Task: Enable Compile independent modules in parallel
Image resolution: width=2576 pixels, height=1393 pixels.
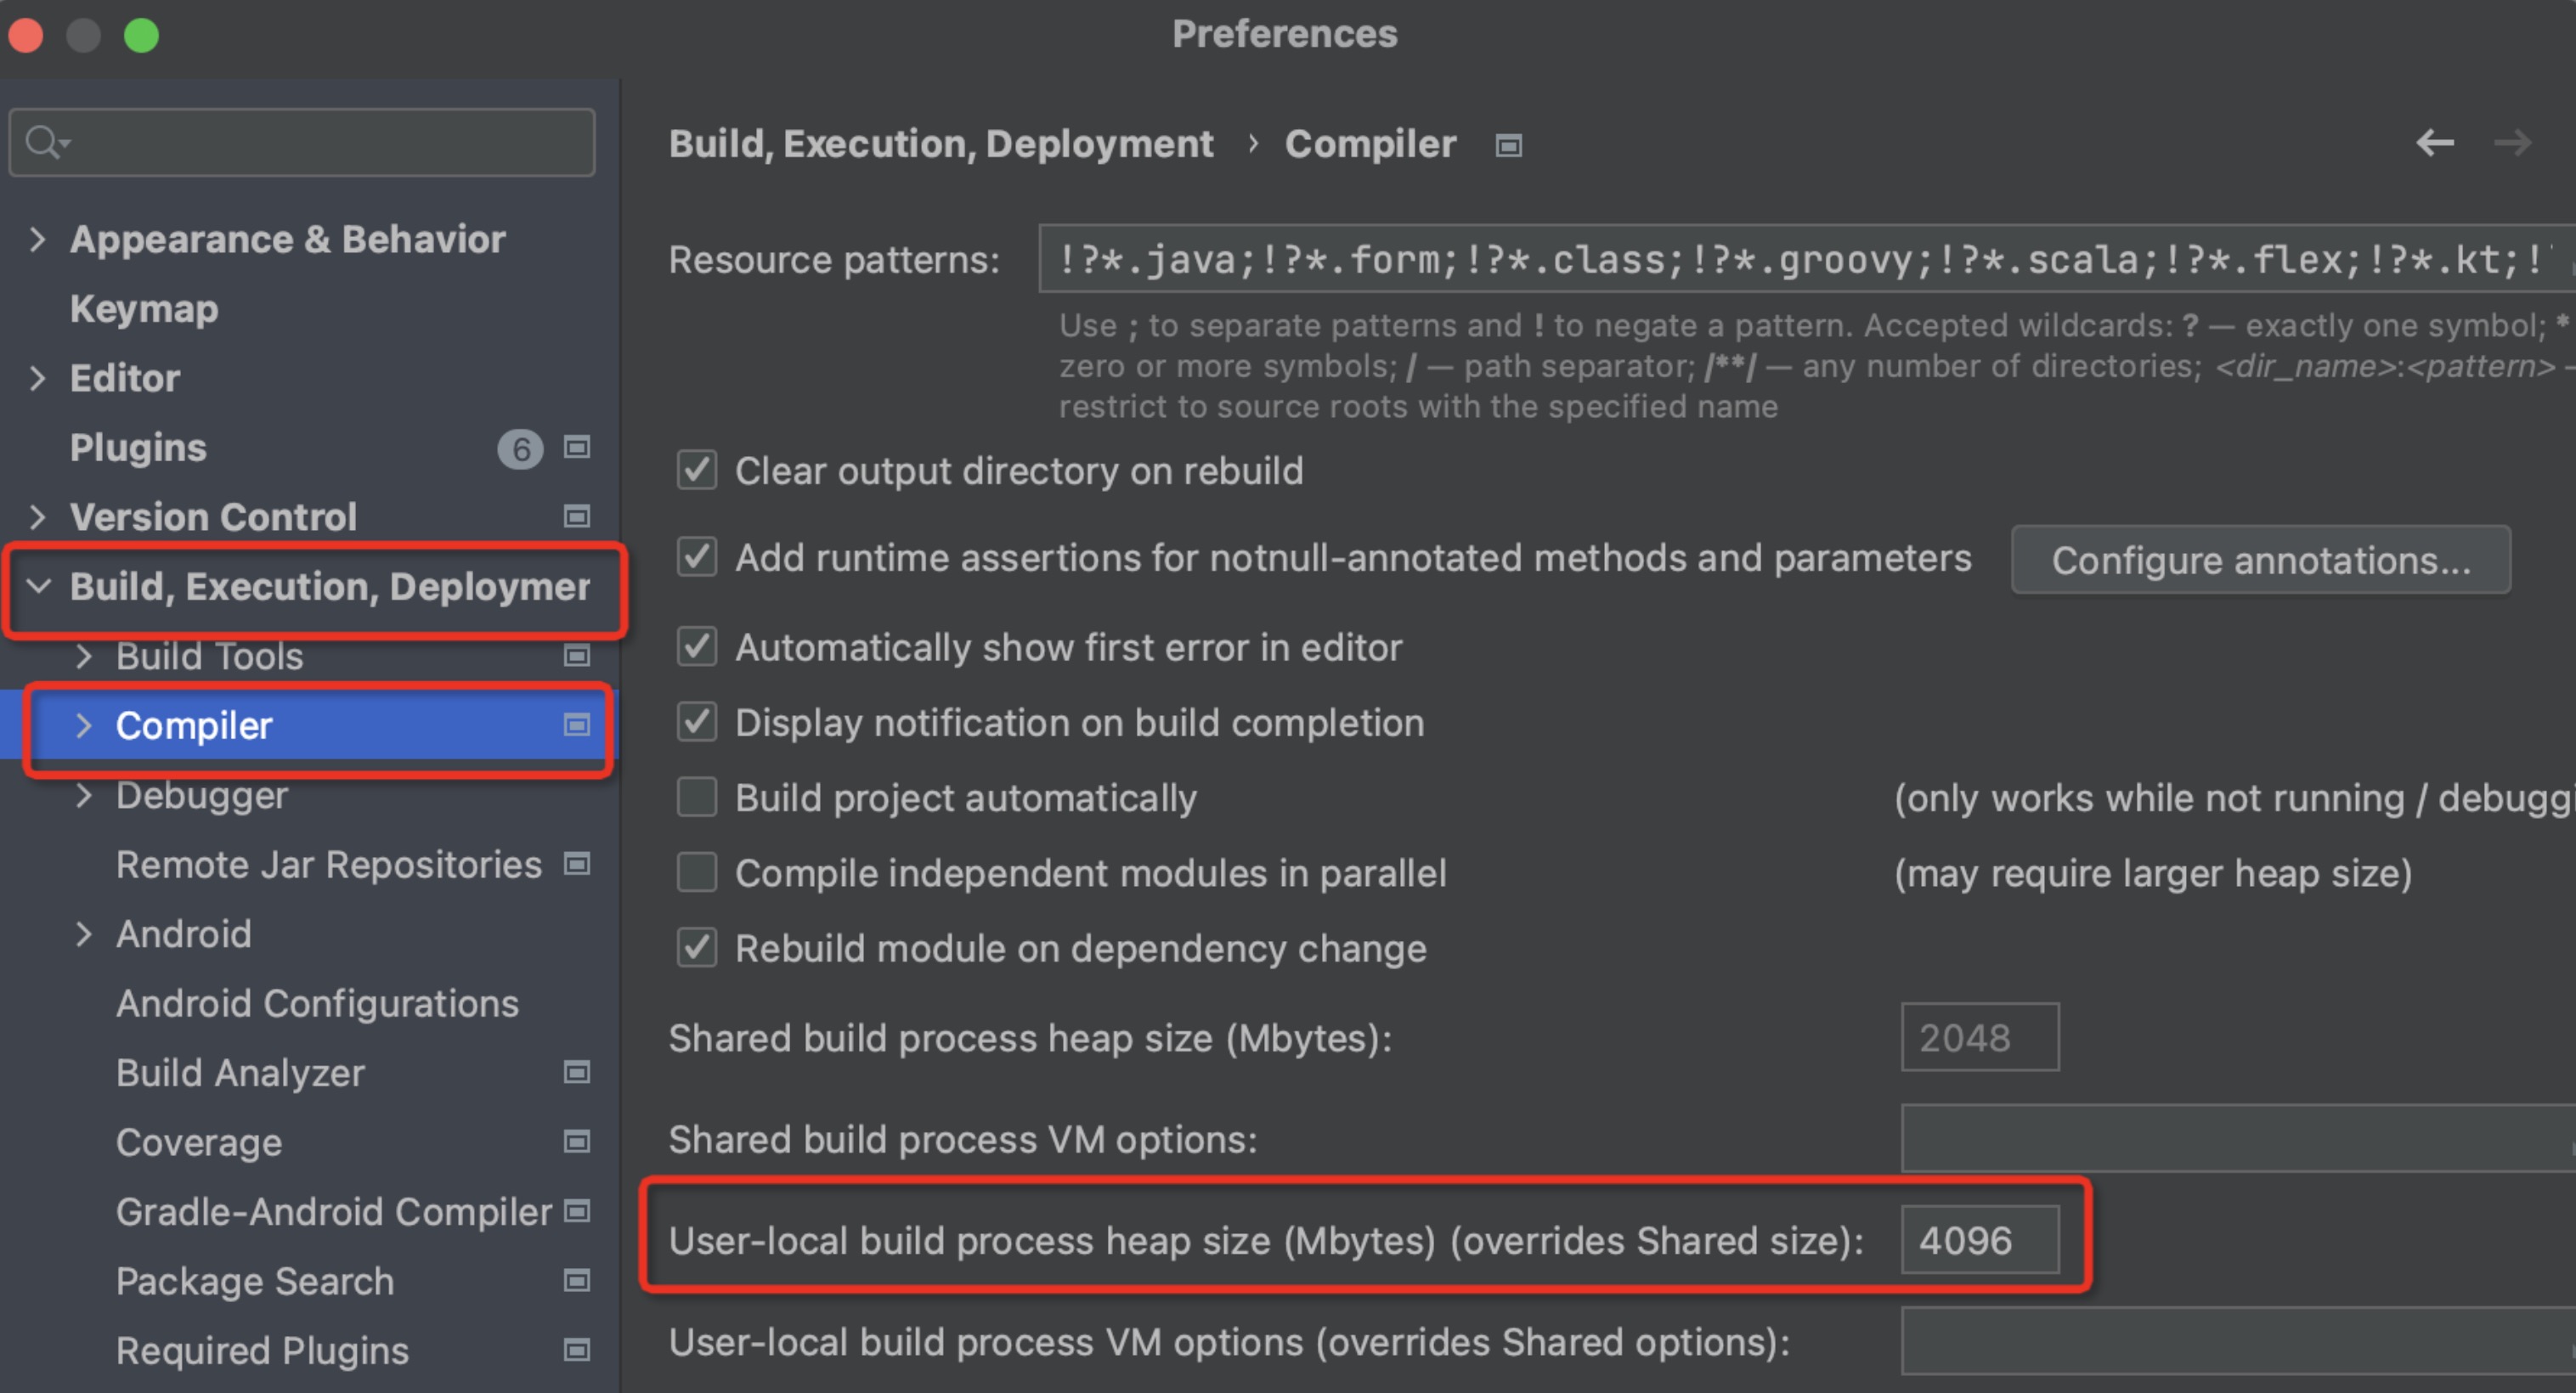Action: click(x=696, y=873)
